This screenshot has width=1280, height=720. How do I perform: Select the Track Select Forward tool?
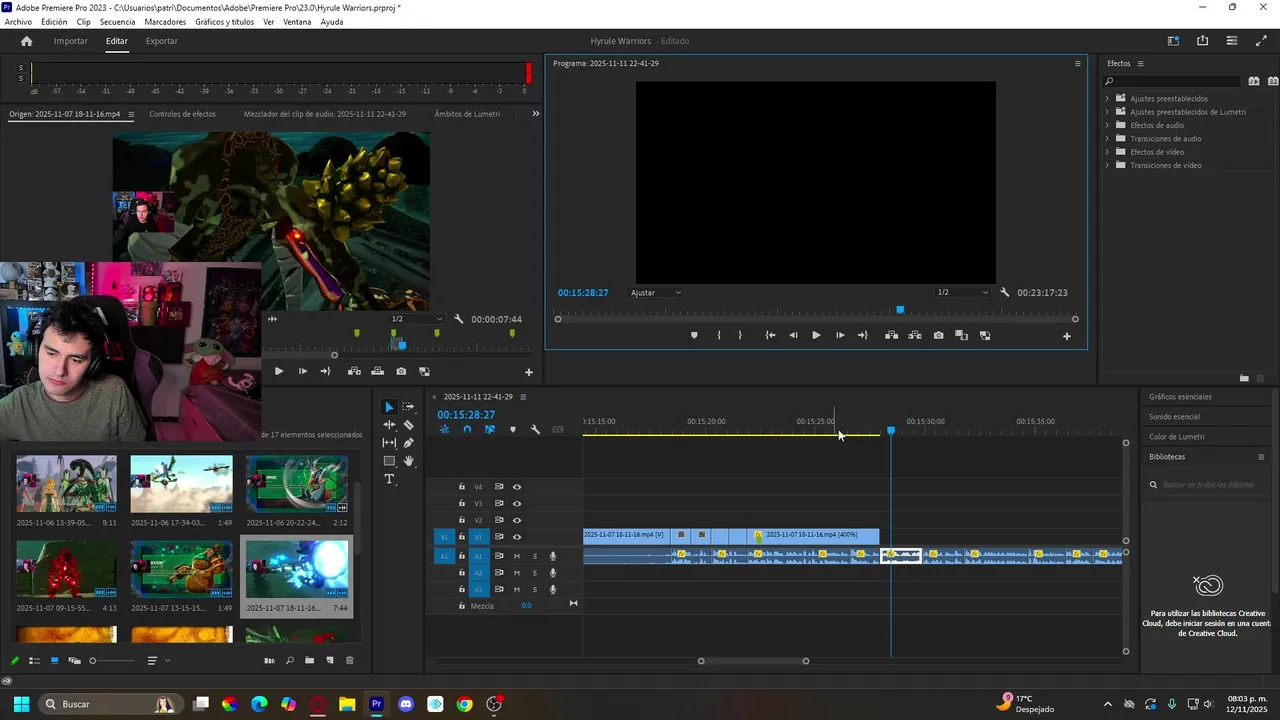(408, 407)
